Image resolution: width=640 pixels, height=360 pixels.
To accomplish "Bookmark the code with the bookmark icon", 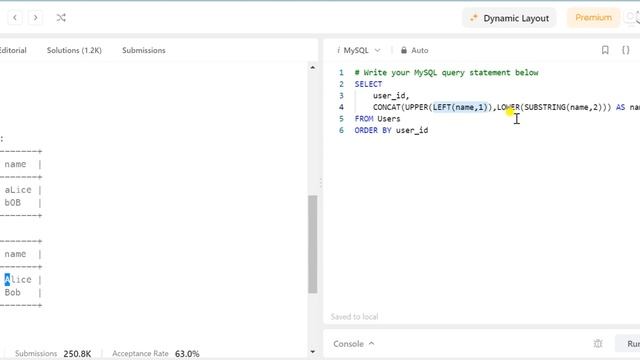I will [605, 50].
